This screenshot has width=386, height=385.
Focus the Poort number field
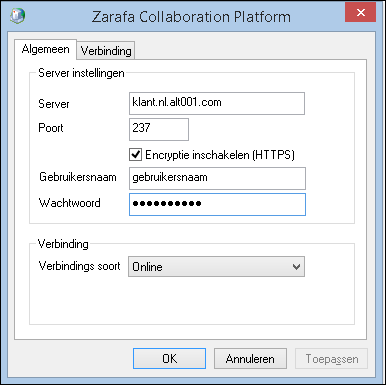click(159, 129)
